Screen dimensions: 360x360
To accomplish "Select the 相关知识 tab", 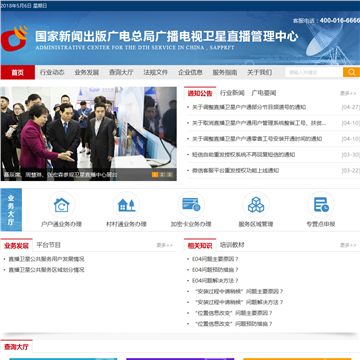I will [200, 246].
